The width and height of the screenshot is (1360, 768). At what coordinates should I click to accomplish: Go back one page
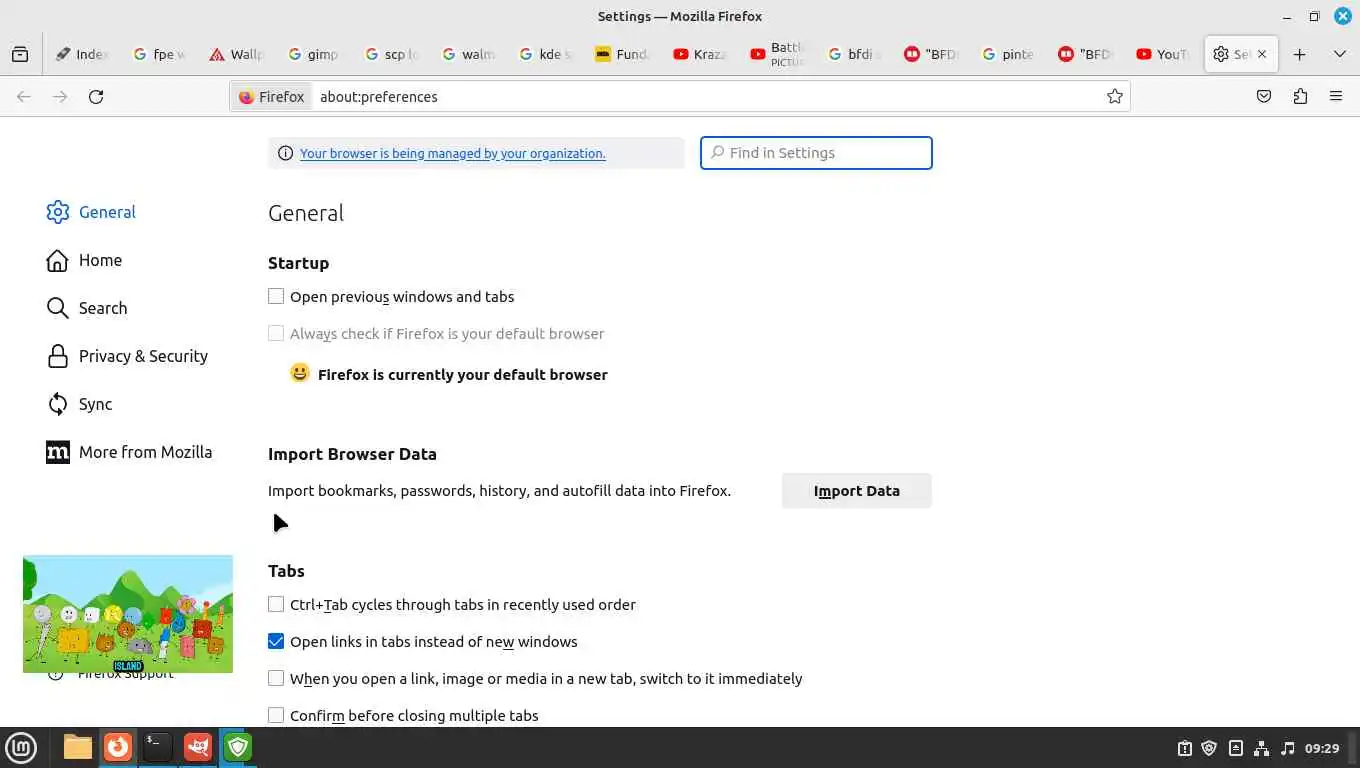[24, 97]
